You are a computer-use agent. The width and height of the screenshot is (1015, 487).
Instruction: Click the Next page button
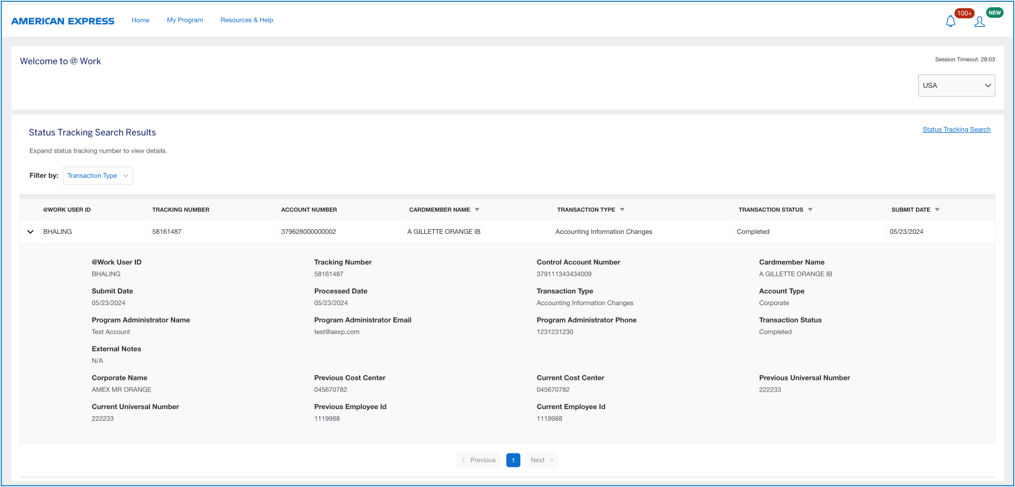[541, 460]
